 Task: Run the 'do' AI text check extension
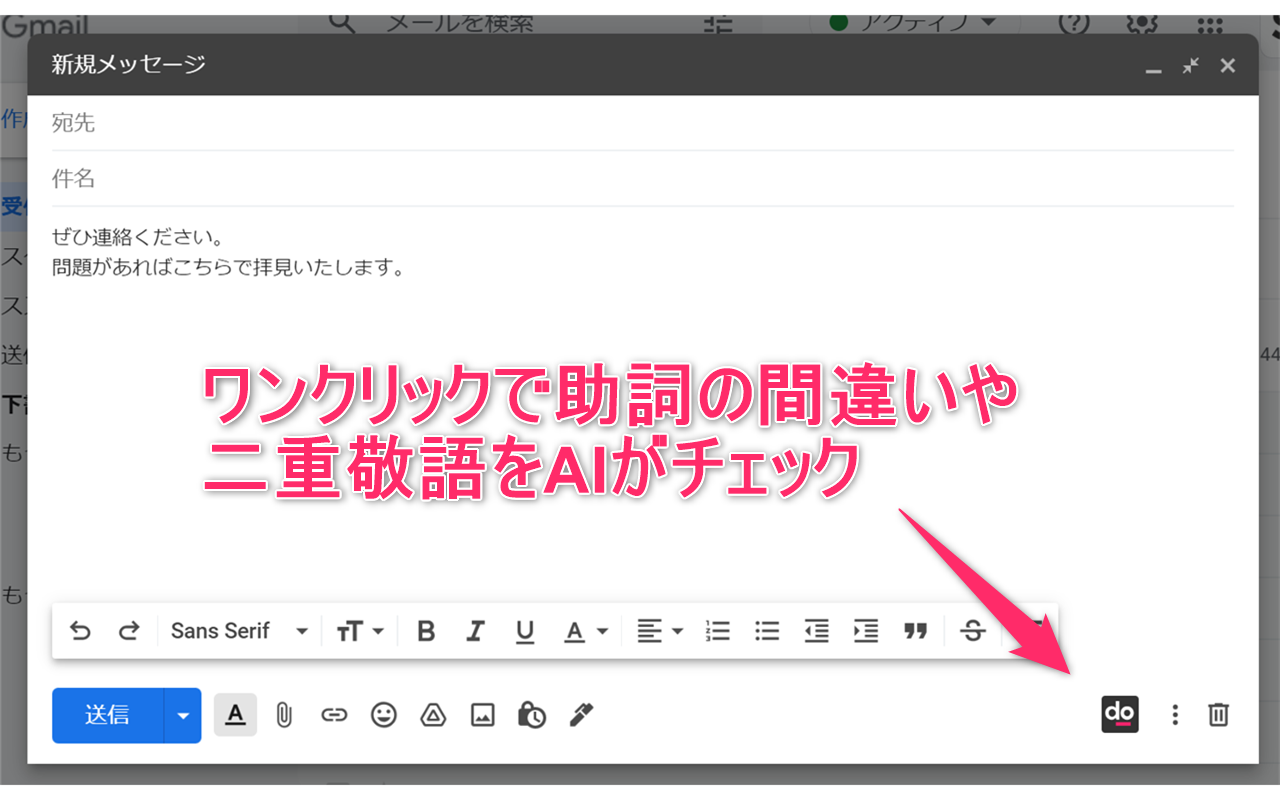point(1120,714)
